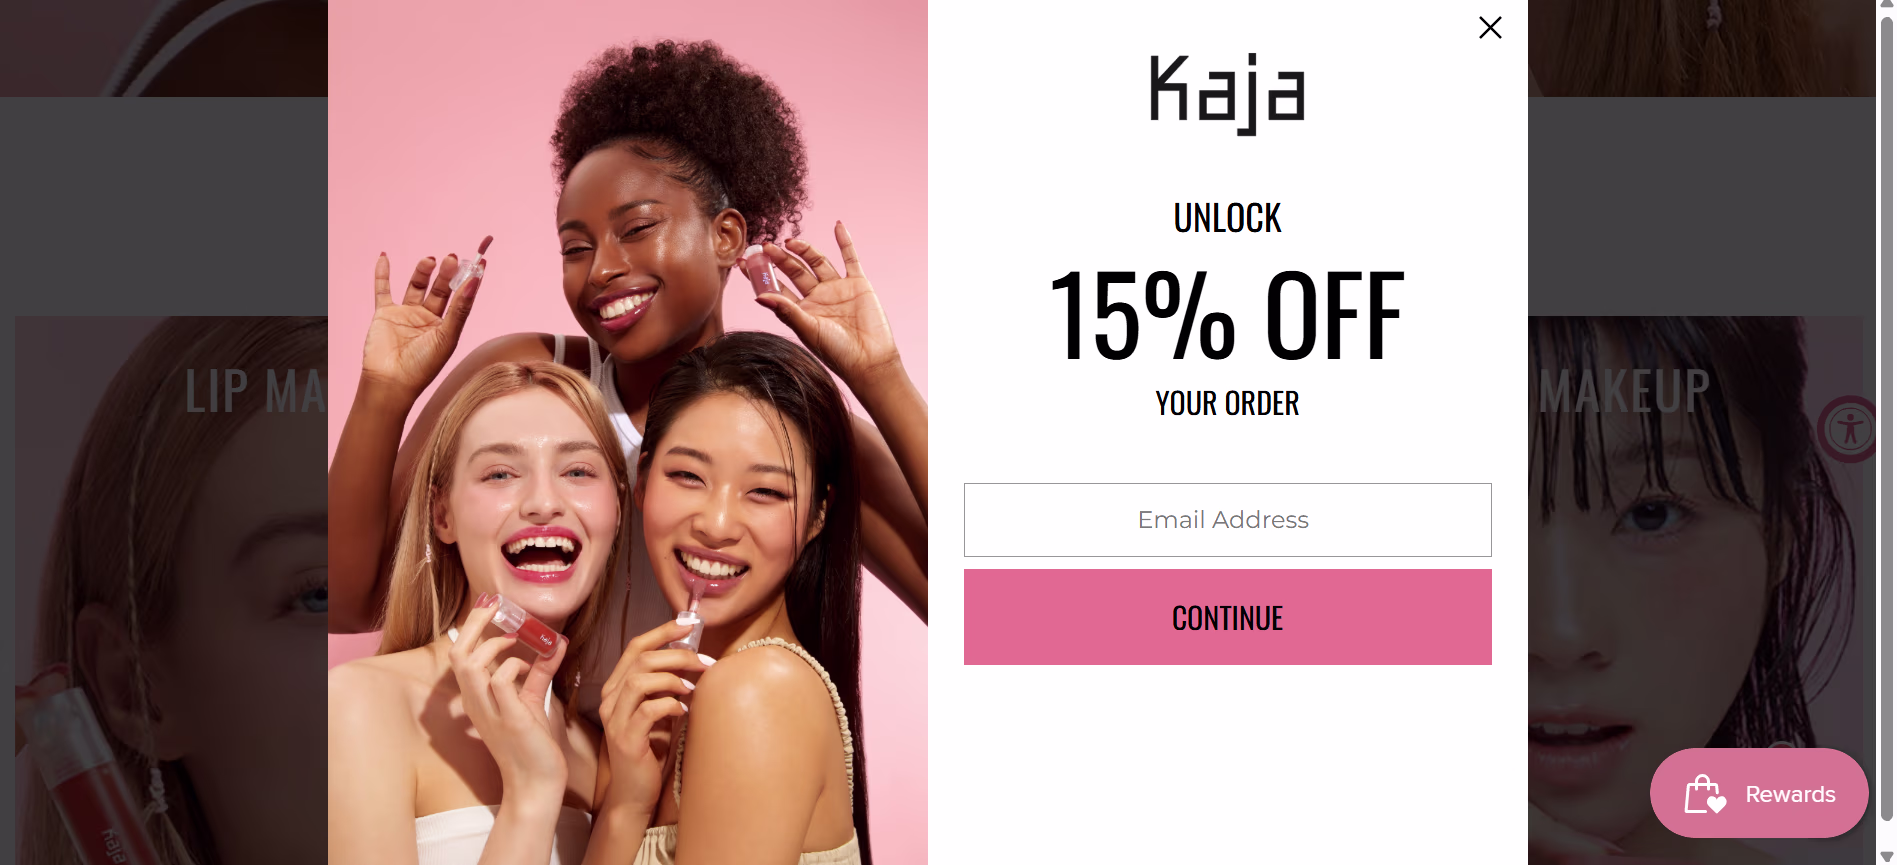The height and width of the screenshot is (865, 1897).
Task: Click the UNLOCK heading text
Action: pos(1227,218)
